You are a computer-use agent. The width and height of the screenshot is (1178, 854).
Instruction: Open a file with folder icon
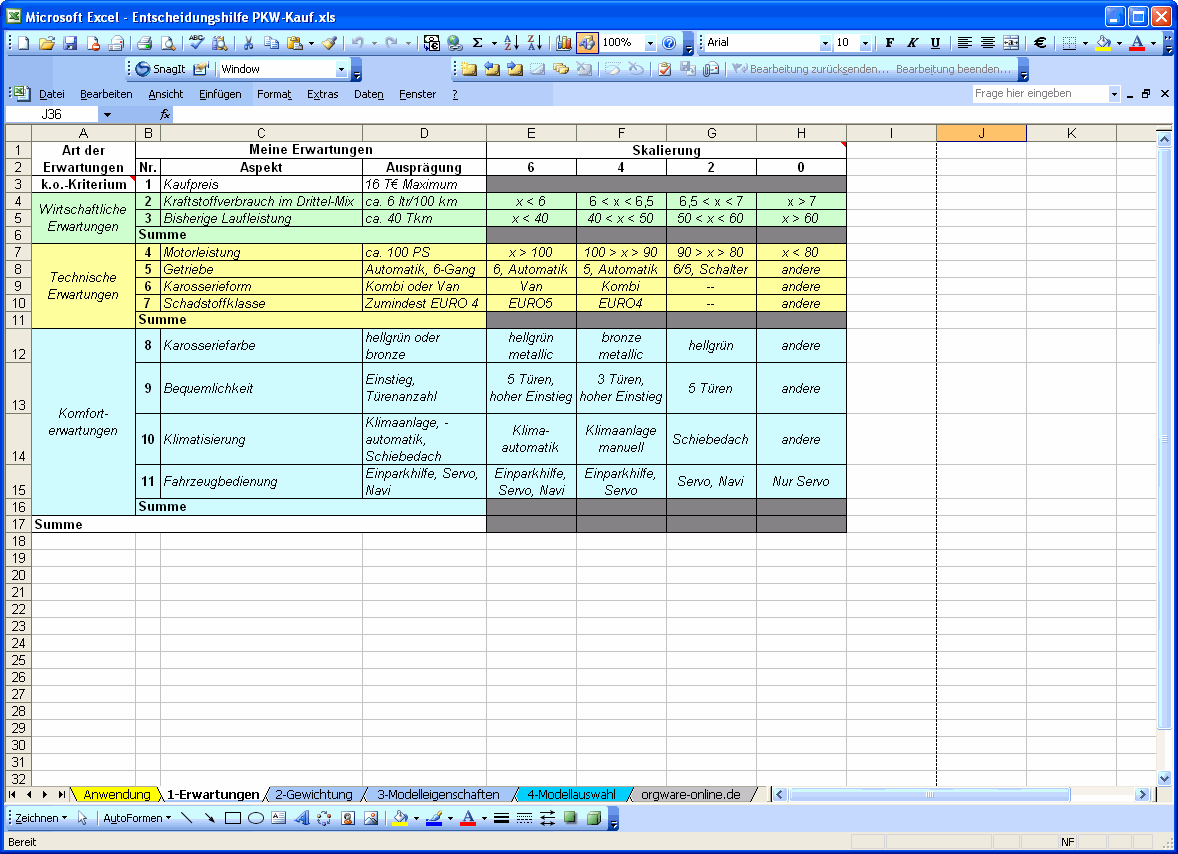click(47, 43)
